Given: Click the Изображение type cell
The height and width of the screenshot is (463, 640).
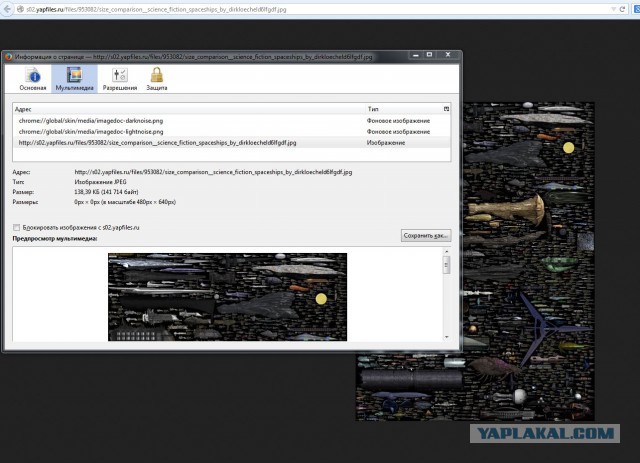Looking at the screenshot, I should click(x=386, y=143).
